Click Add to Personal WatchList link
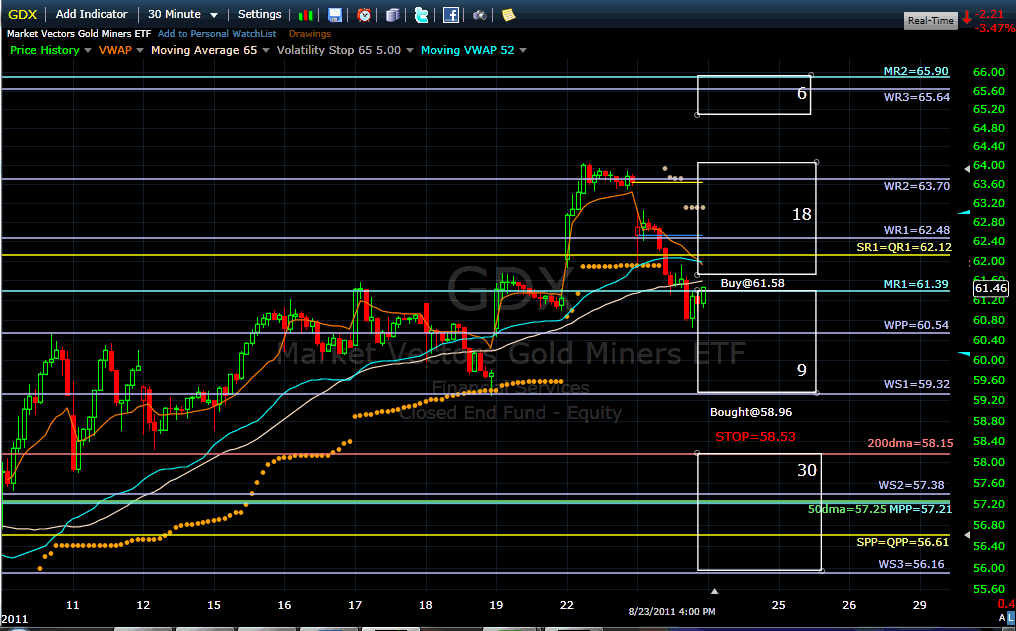Viewport: 1016px width, 631px height. coord(217,34)
